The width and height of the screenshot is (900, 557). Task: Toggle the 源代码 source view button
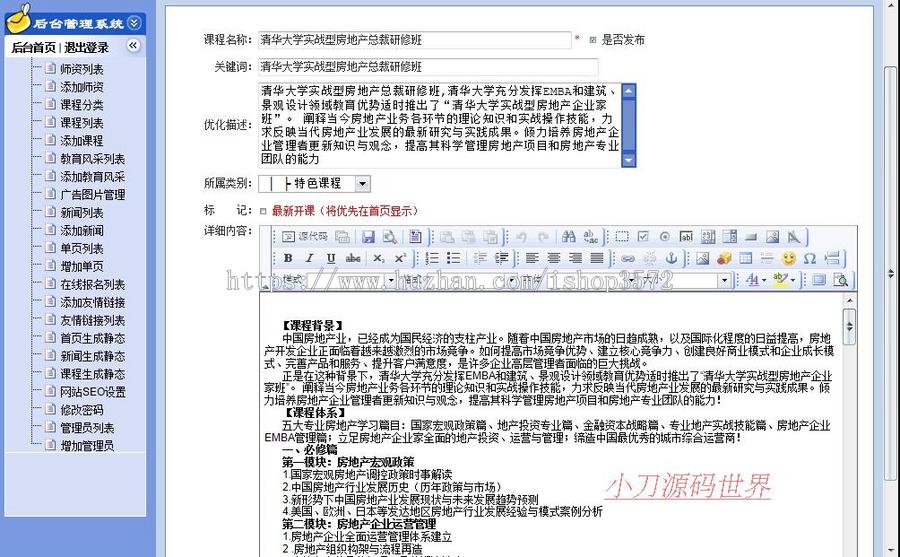point(304,237)
